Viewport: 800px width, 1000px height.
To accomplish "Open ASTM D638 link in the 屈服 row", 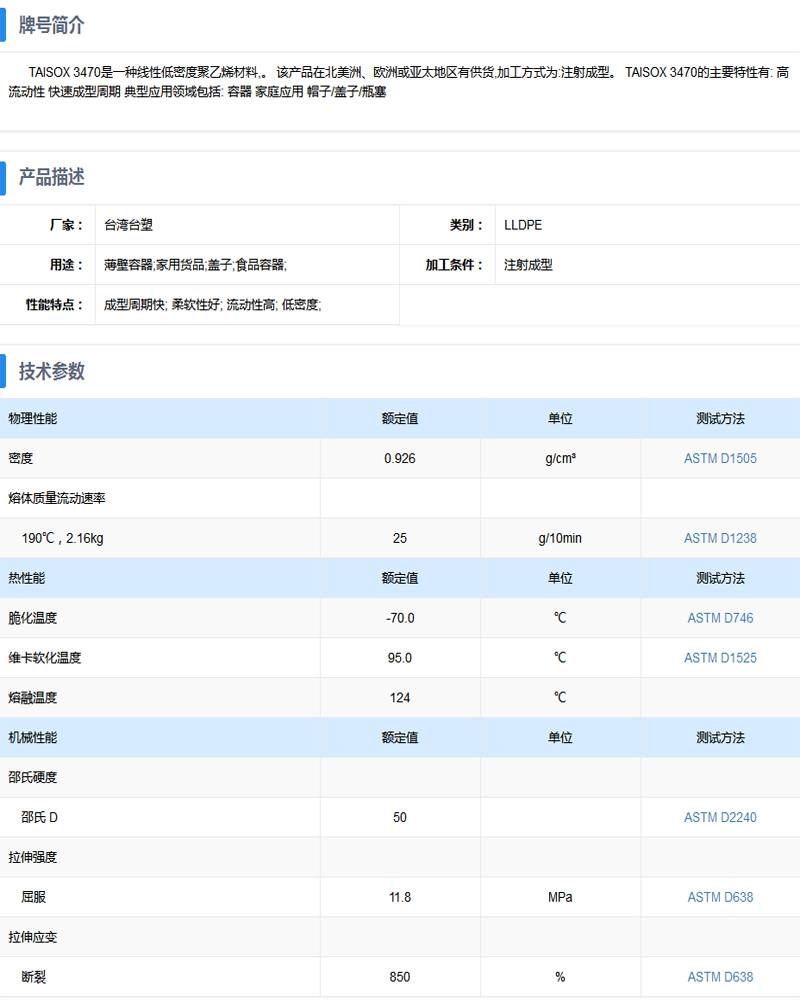I will click(x=720, y=897).
